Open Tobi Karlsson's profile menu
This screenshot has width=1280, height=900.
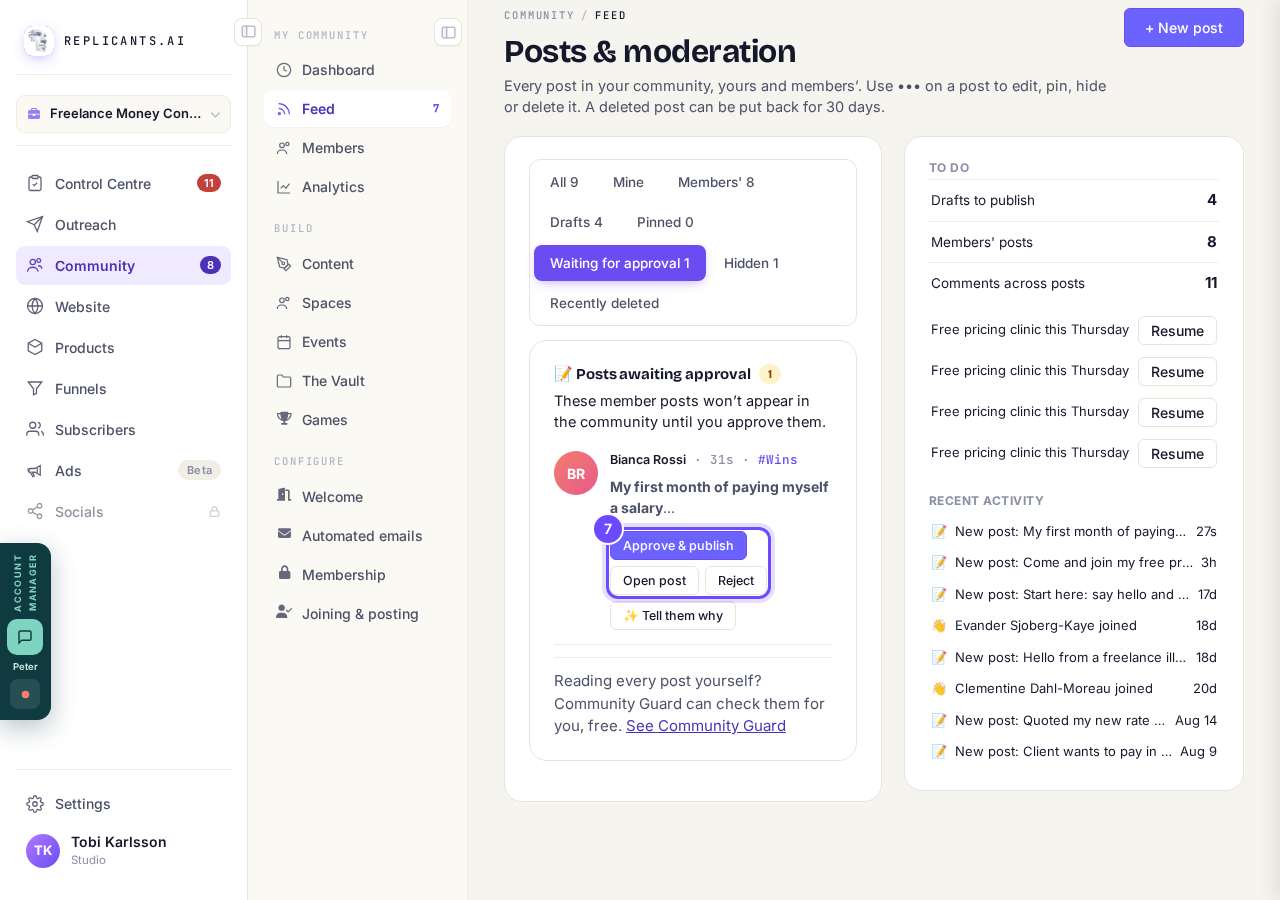[124, 850]
